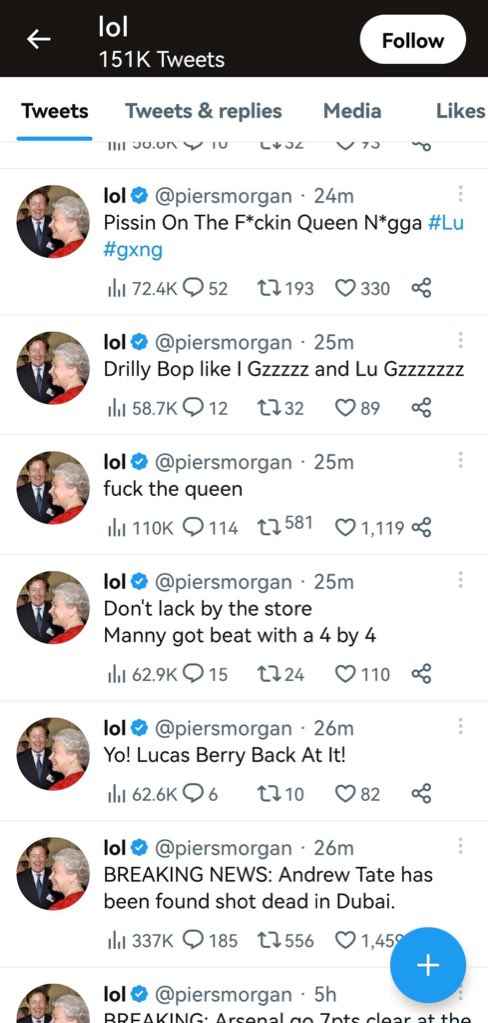
Task: Retweet the "fuck the queen" tweet
Action: point(269,527)
